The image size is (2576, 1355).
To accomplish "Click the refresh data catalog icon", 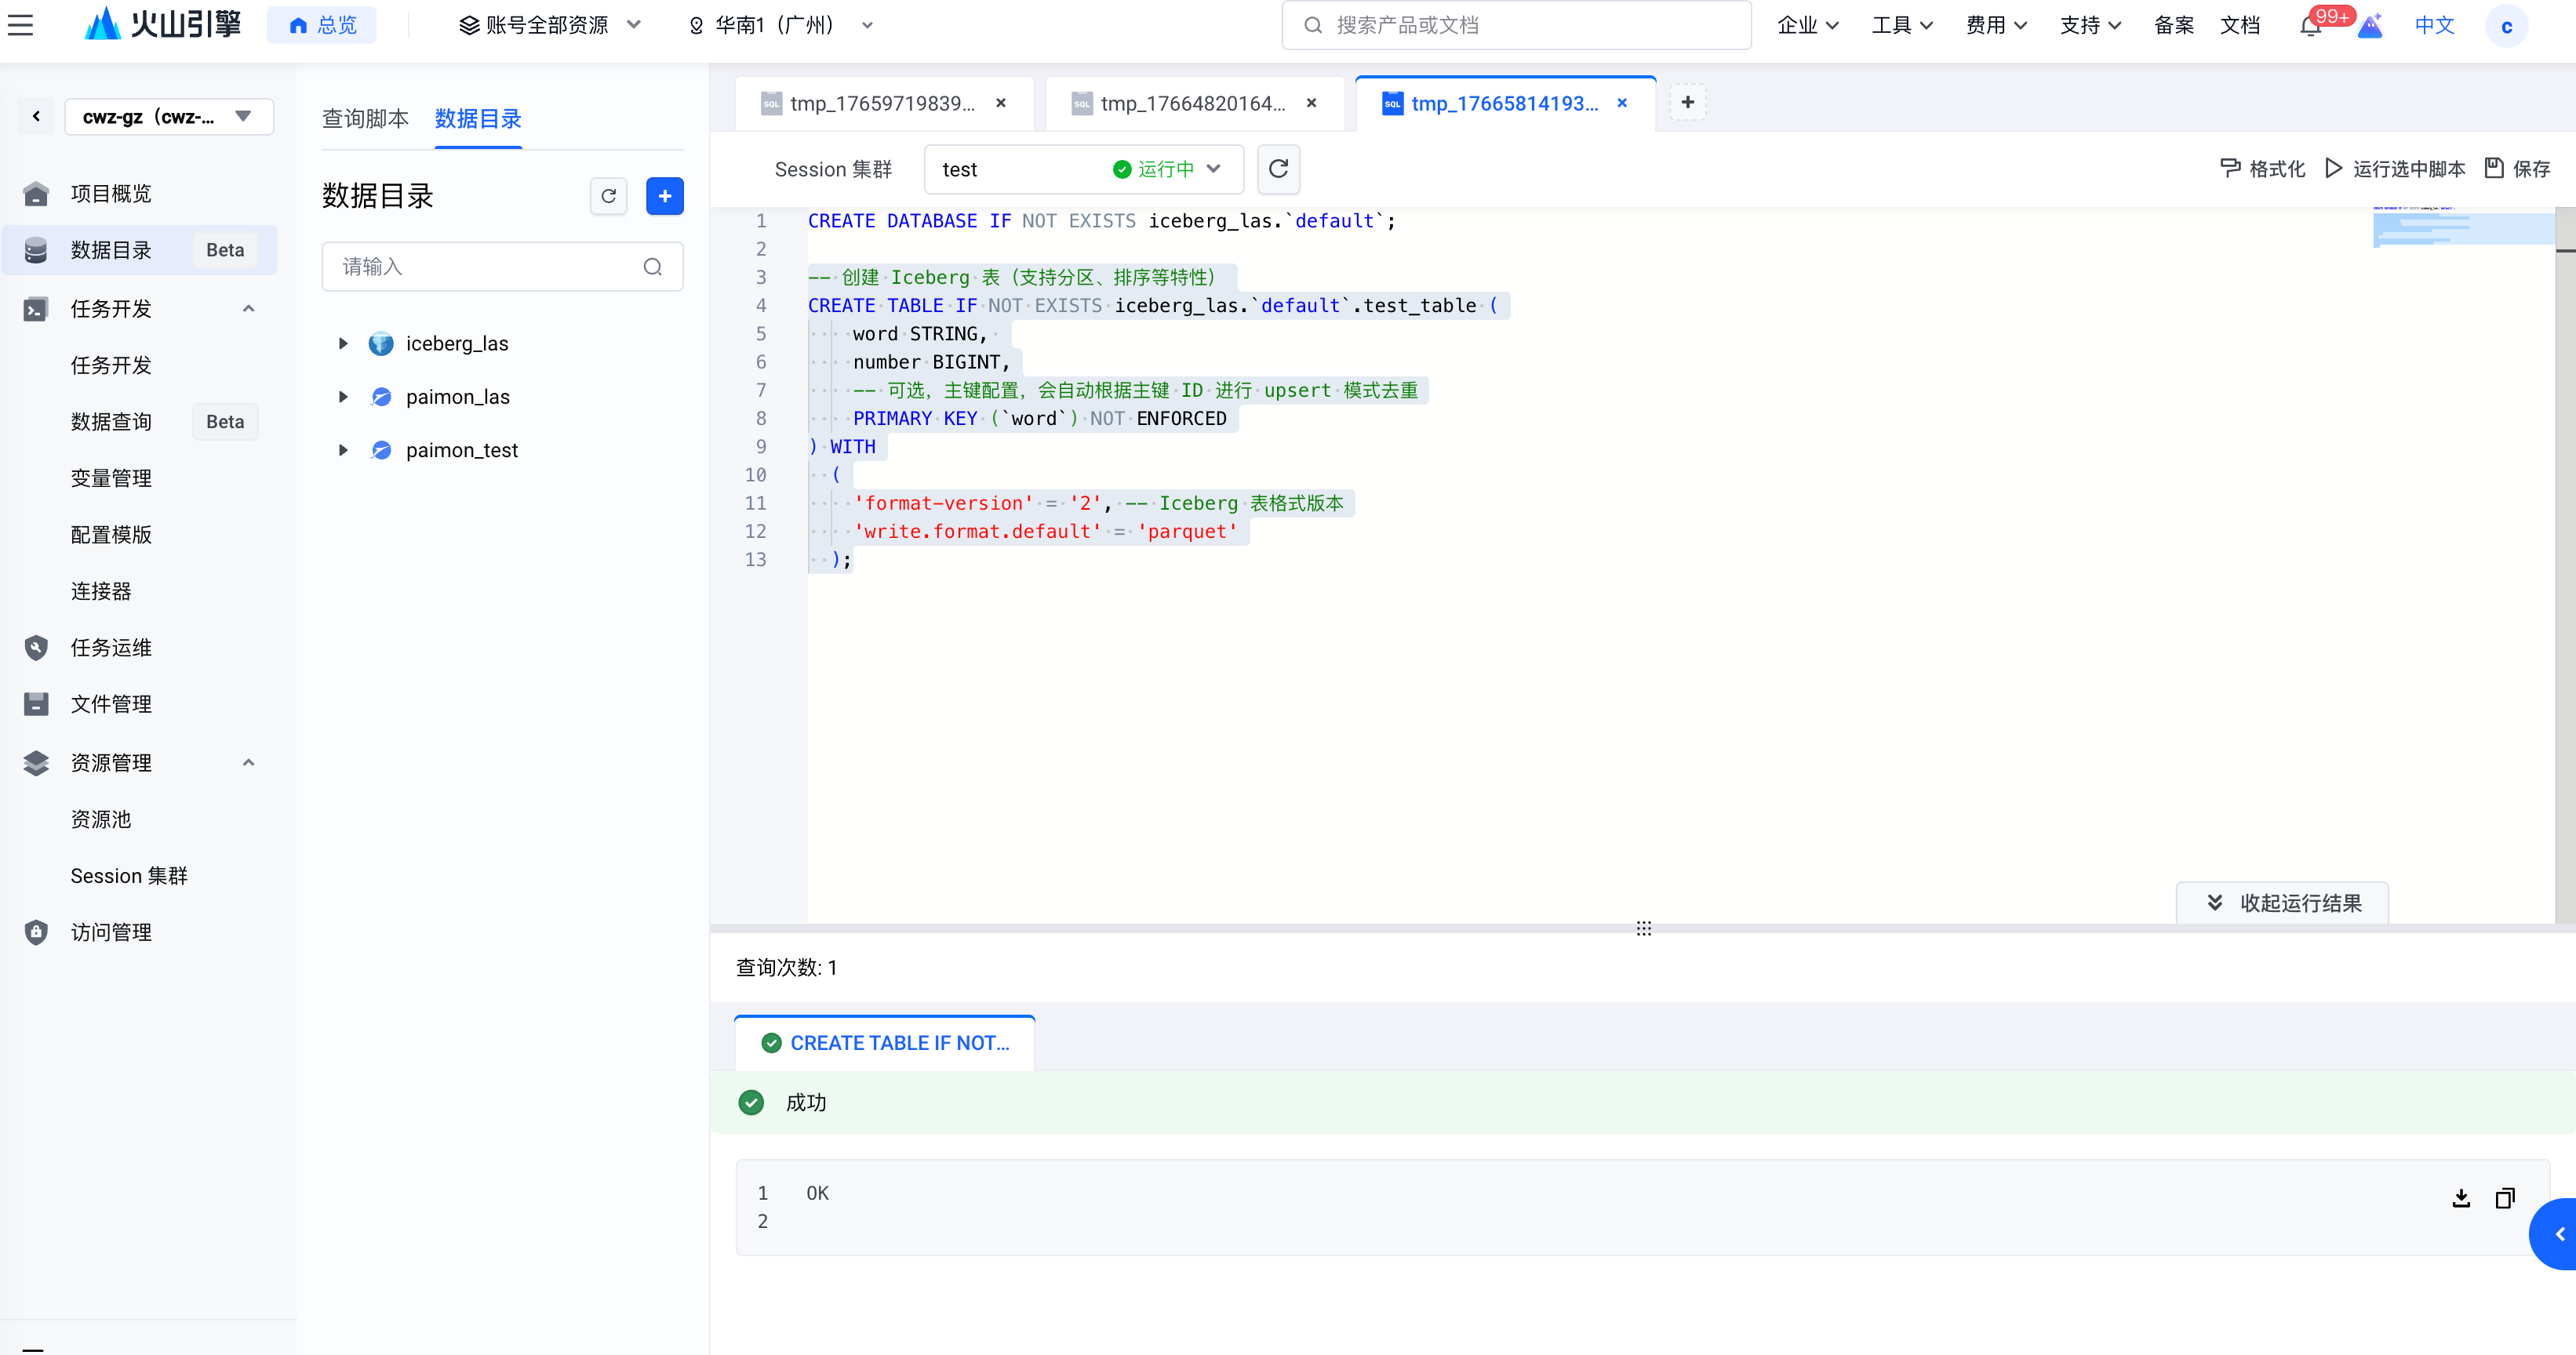I will 608,196.
